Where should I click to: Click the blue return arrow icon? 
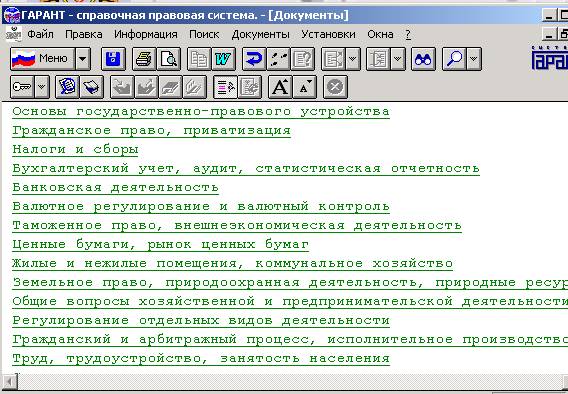click(x=254, y=59)
